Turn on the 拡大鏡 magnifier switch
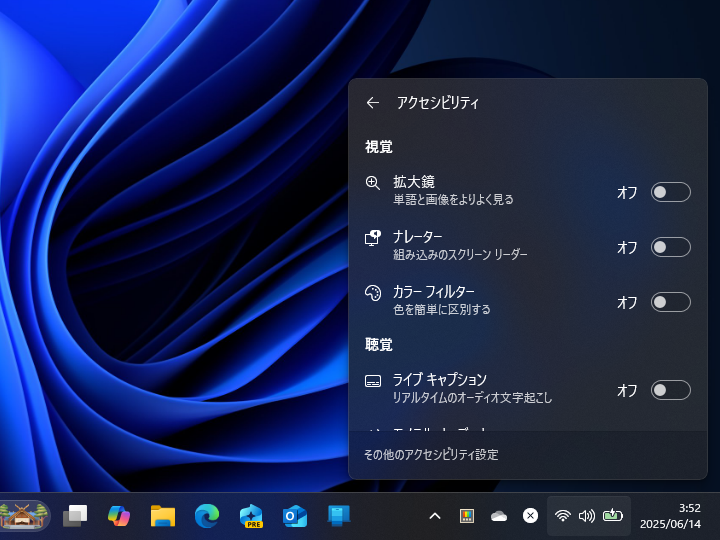The width and height of the screenshot is (720, 540). pyautogui.click(x=670, y=192)
